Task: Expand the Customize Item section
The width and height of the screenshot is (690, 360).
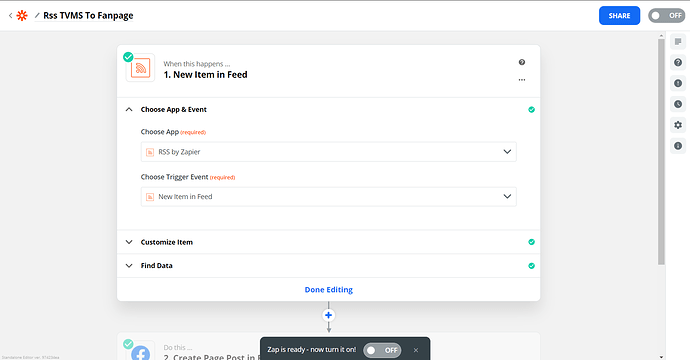Action: pyautogui.click(x=328, y=242)
